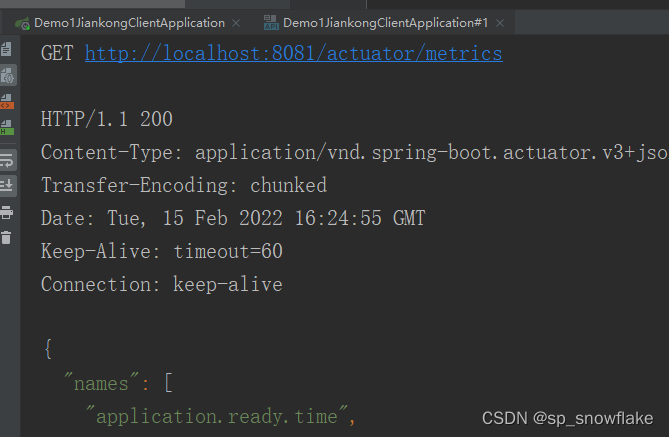The height and width of the screenshot is (437, 669).
Task: Click the trash clear-all icon
Action: pos(6,237)
